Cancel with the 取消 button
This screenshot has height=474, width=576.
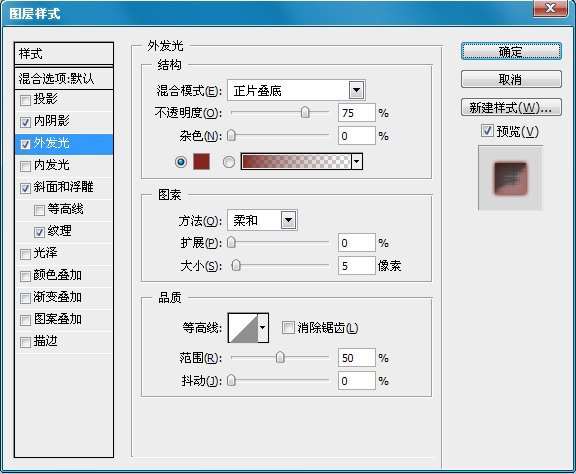pos(511,79)
